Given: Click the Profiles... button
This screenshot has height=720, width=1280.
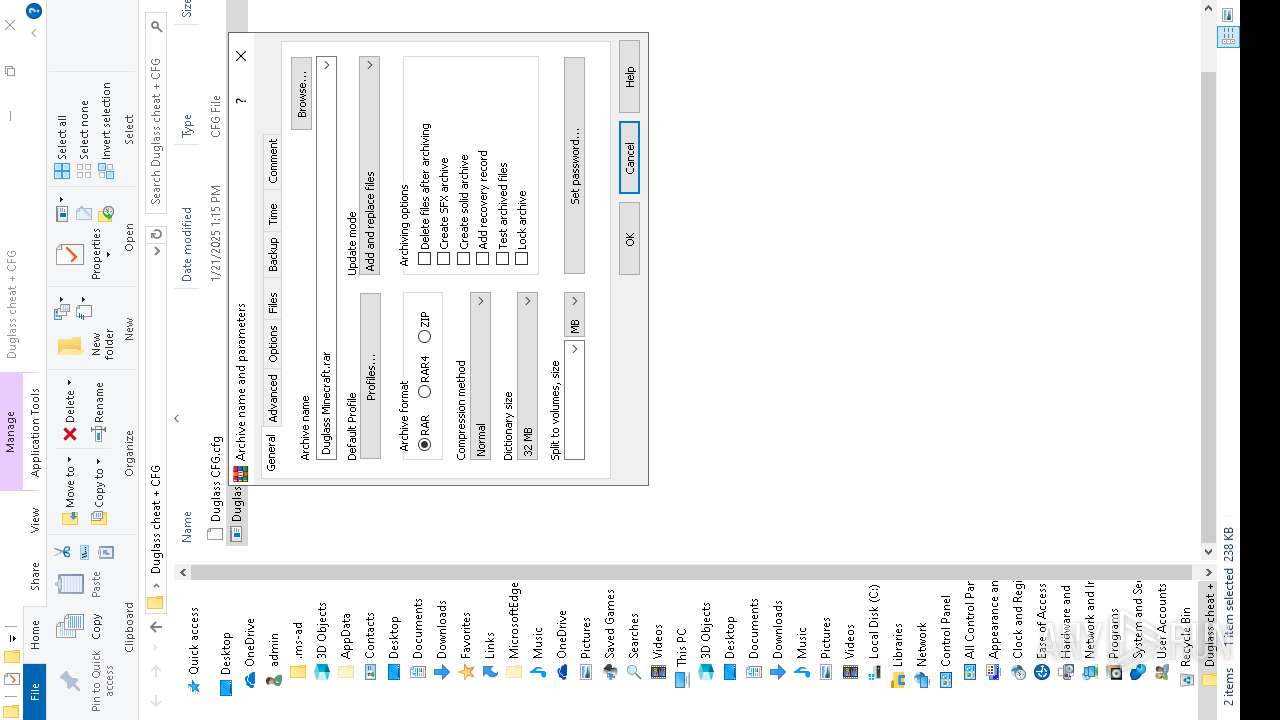Looking at the screenshot, I should coord(369,375).
